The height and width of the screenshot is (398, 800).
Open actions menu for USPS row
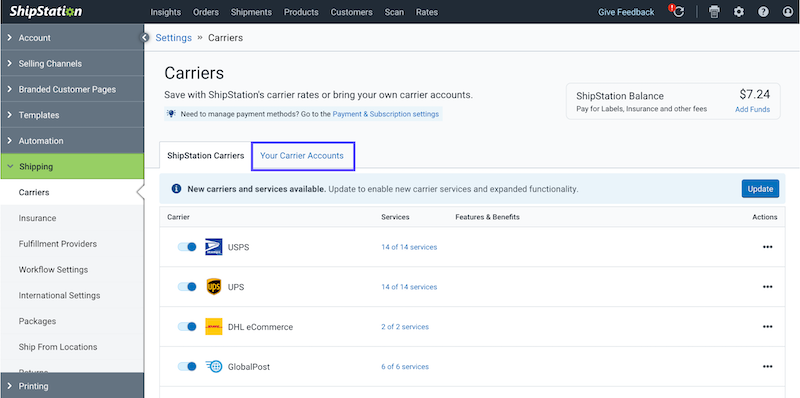[767, 247]
